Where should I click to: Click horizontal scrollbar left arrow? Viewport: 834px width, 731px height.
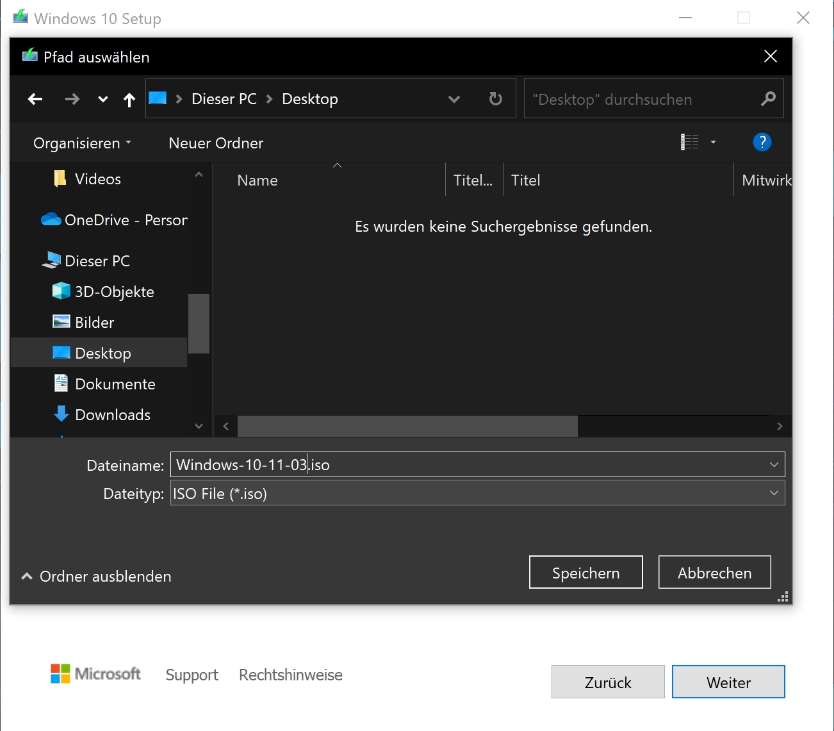226,426
